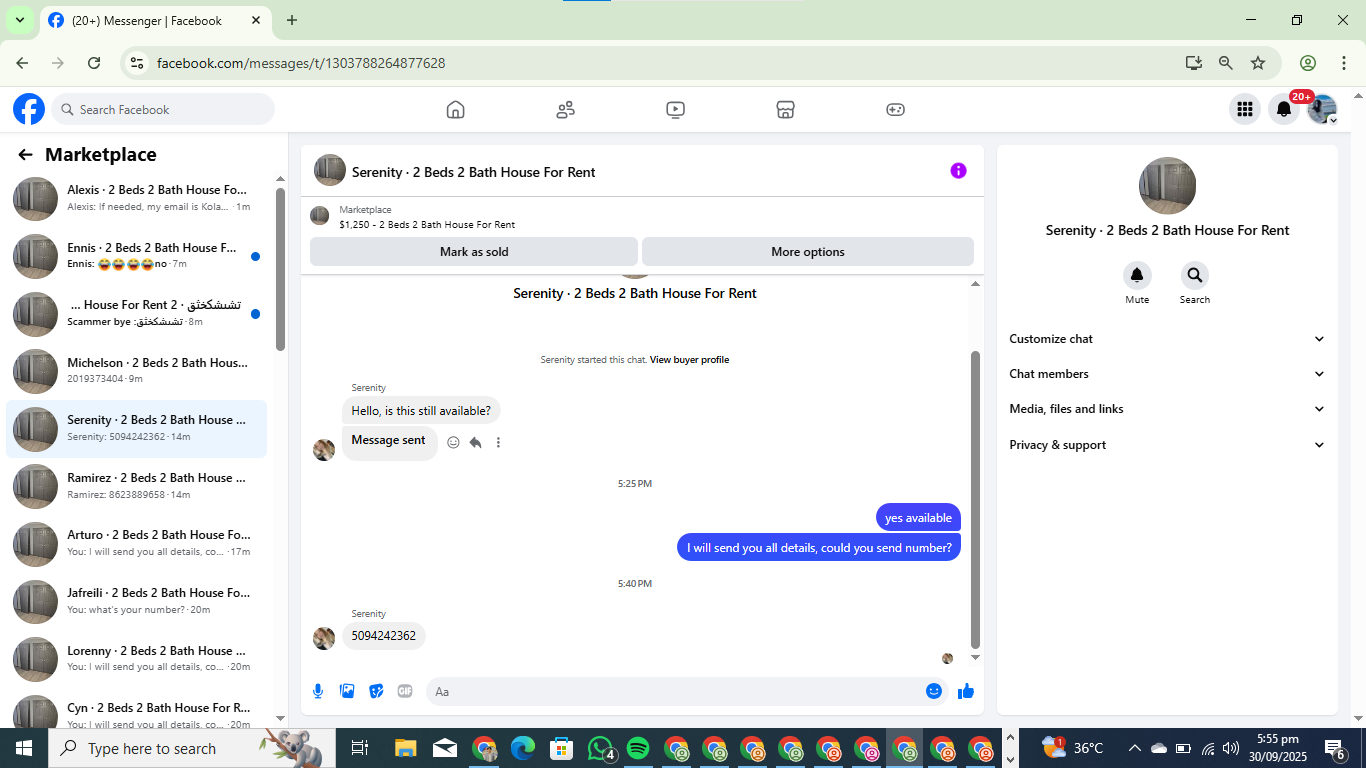Send a thumbs-up like
Viewport: 1366px width, 768px height.
pos(966,691)
